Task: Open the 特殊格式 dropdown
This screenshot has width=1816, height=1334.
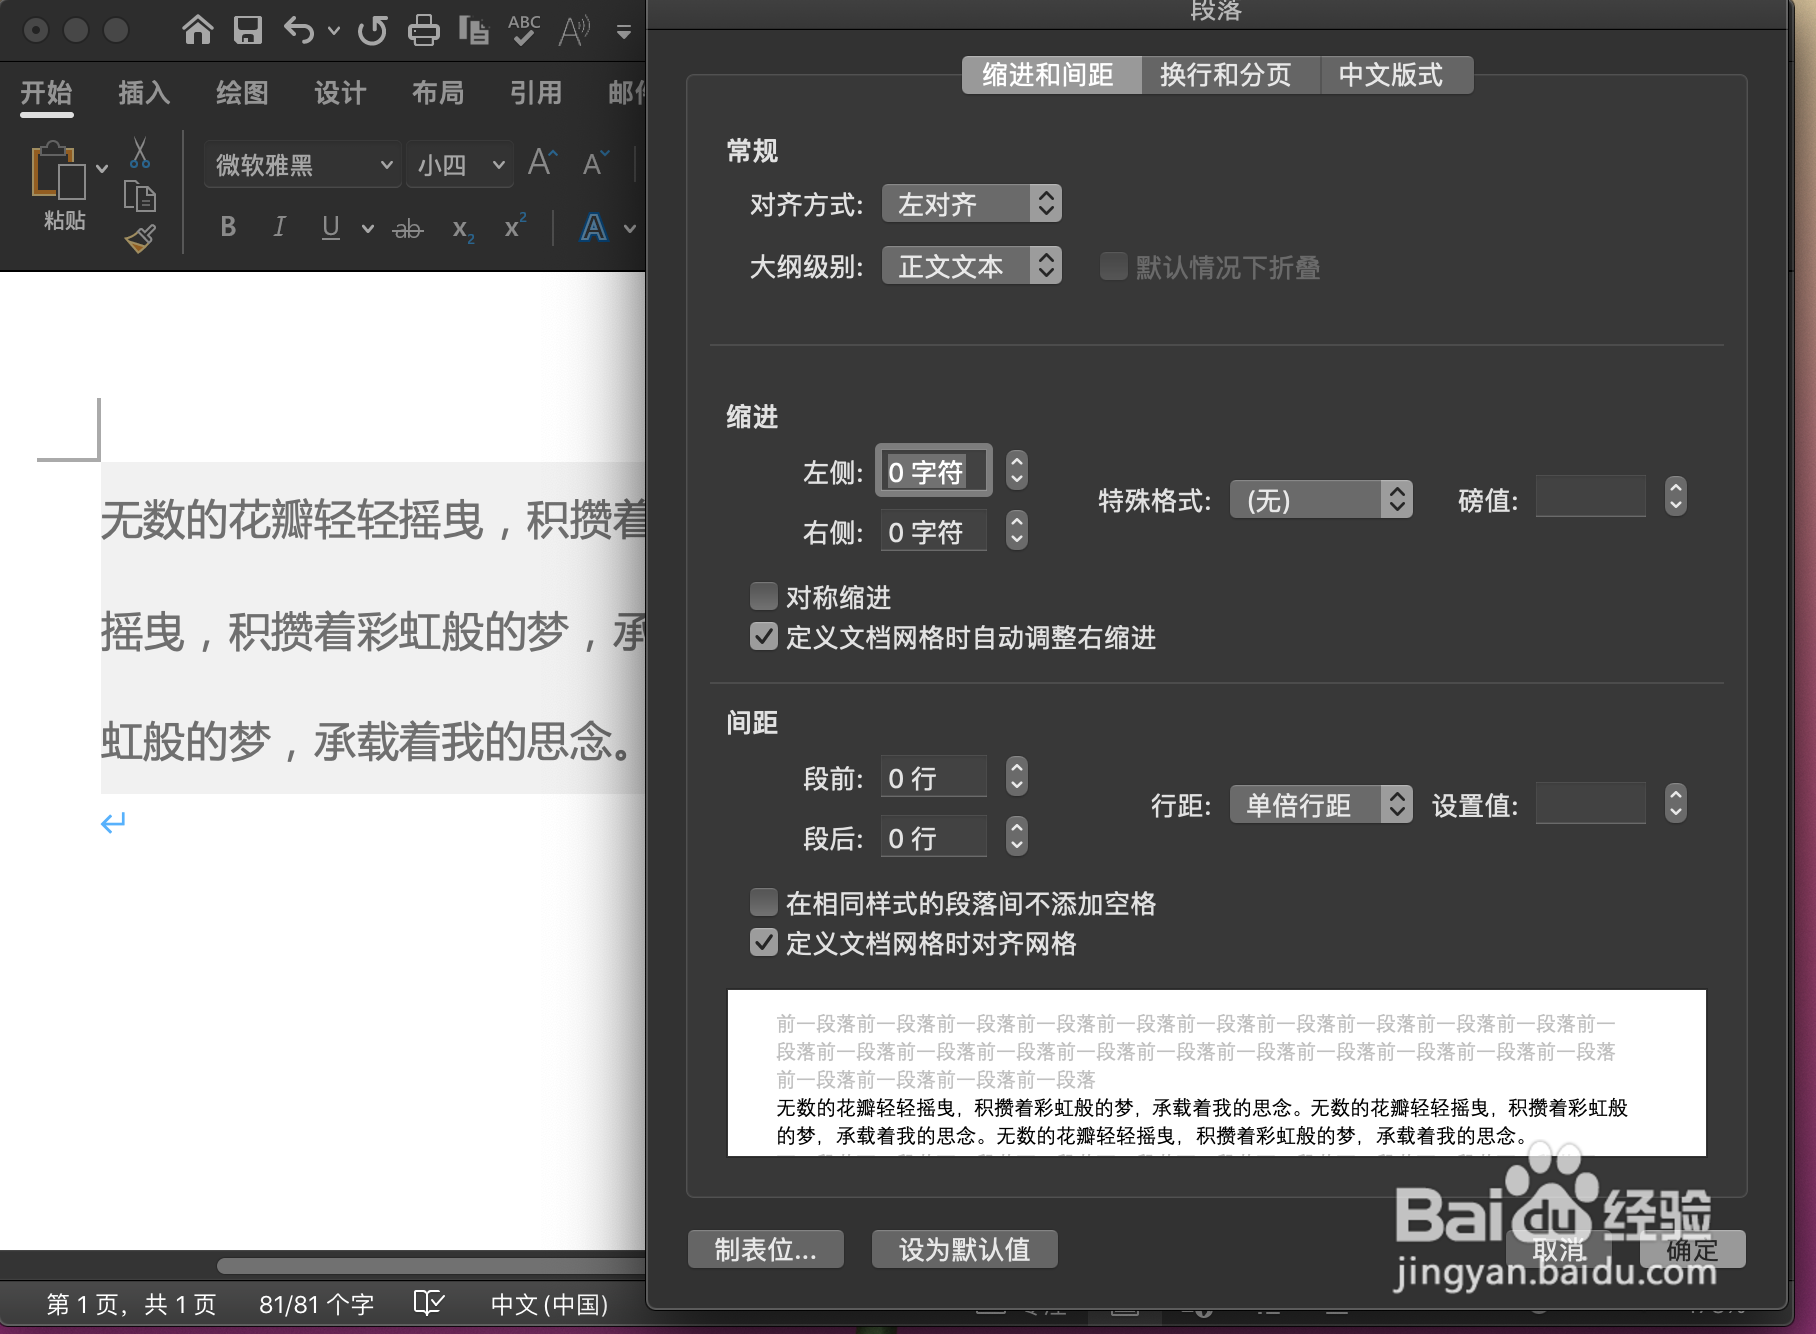Action: pyautogui.click(x=1320, y=499)
